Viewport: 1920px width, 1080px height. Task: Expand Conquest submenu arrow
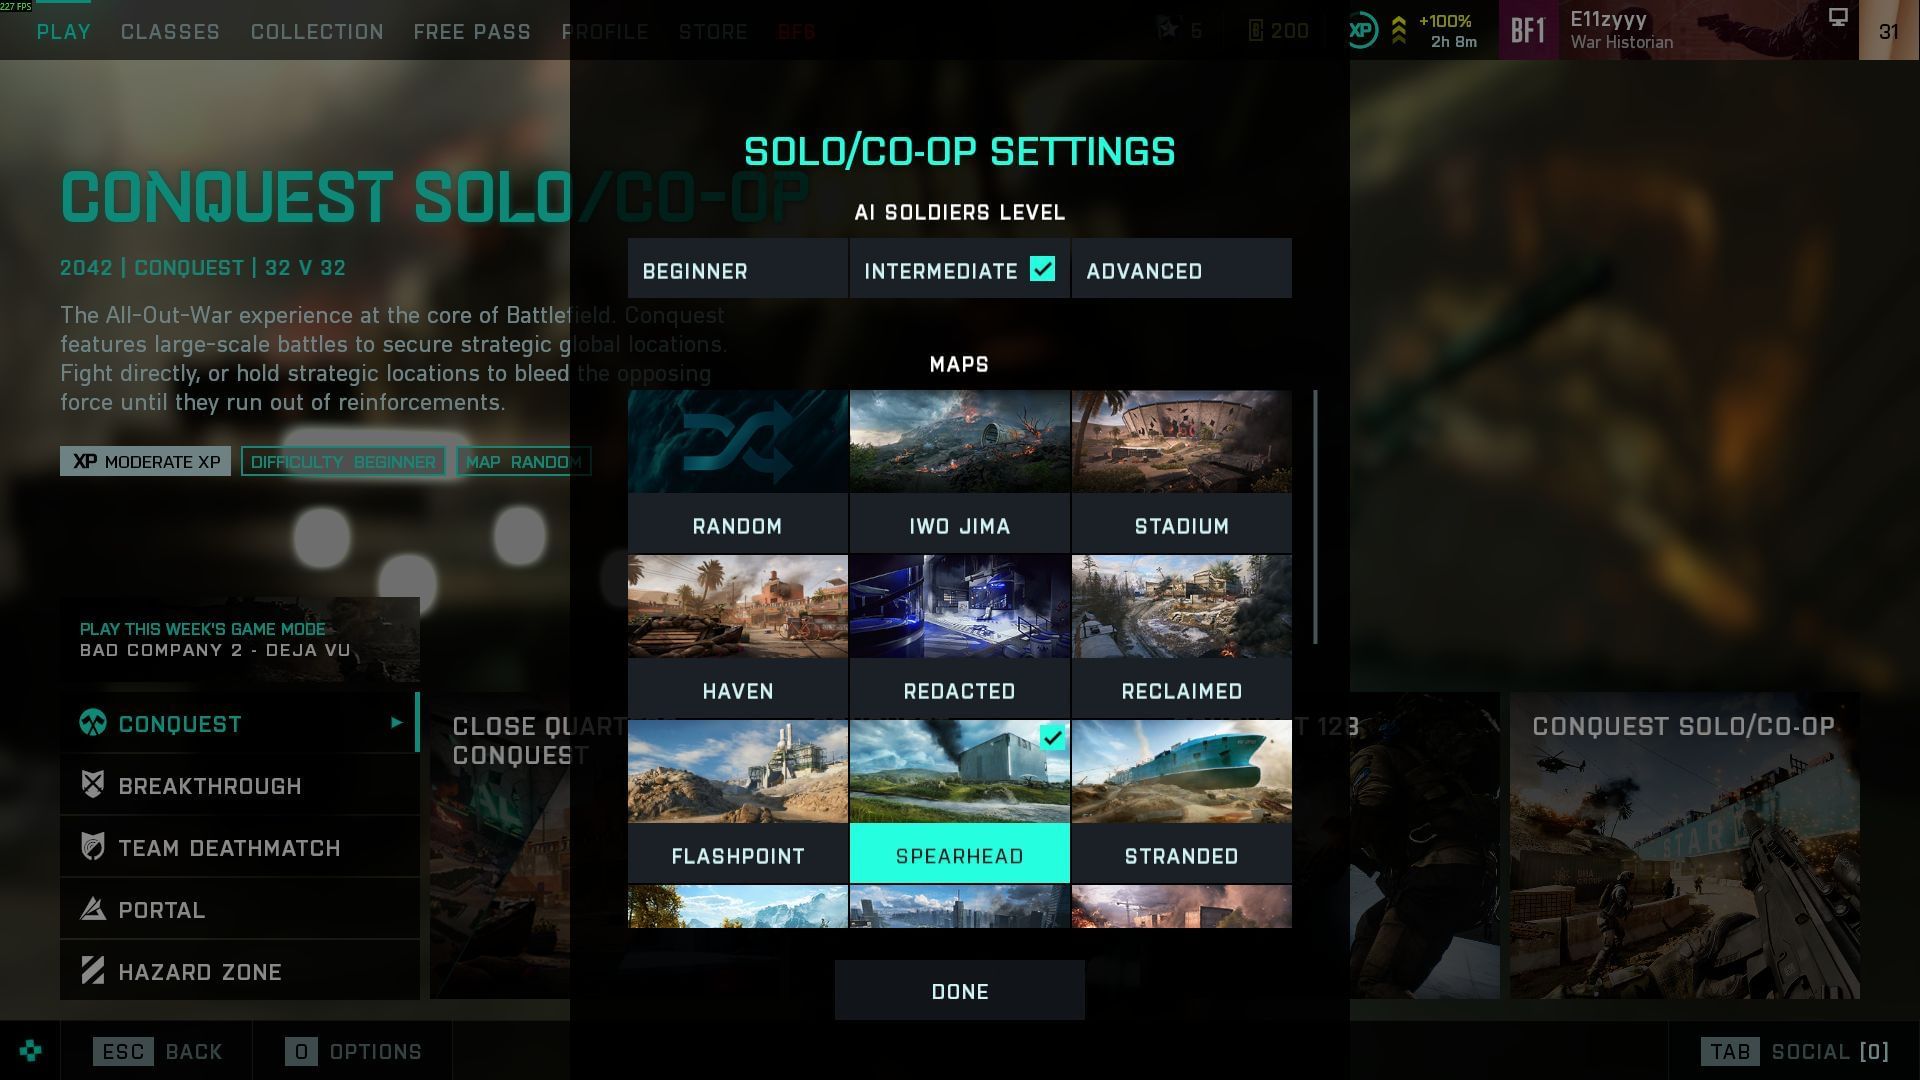point(397,722)
